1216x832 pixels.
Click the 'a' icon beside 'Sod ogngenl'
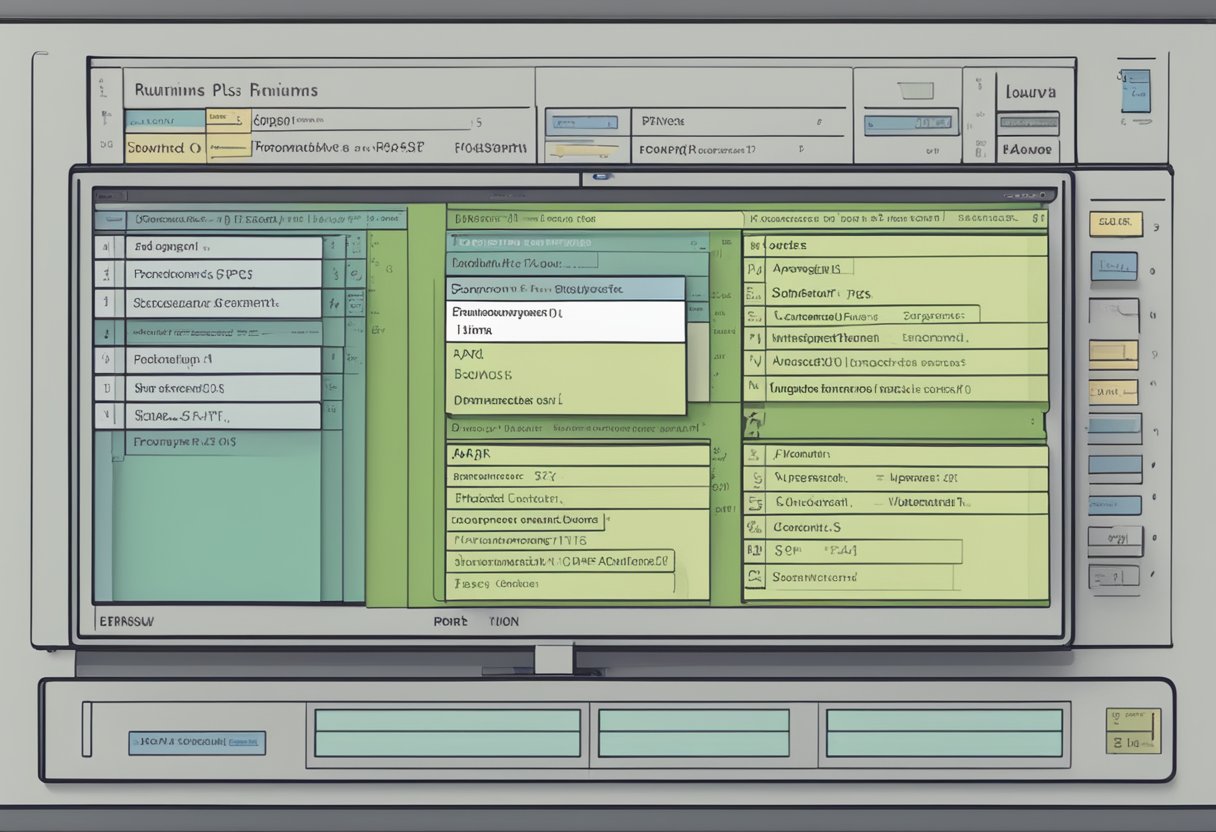point(103,245)
